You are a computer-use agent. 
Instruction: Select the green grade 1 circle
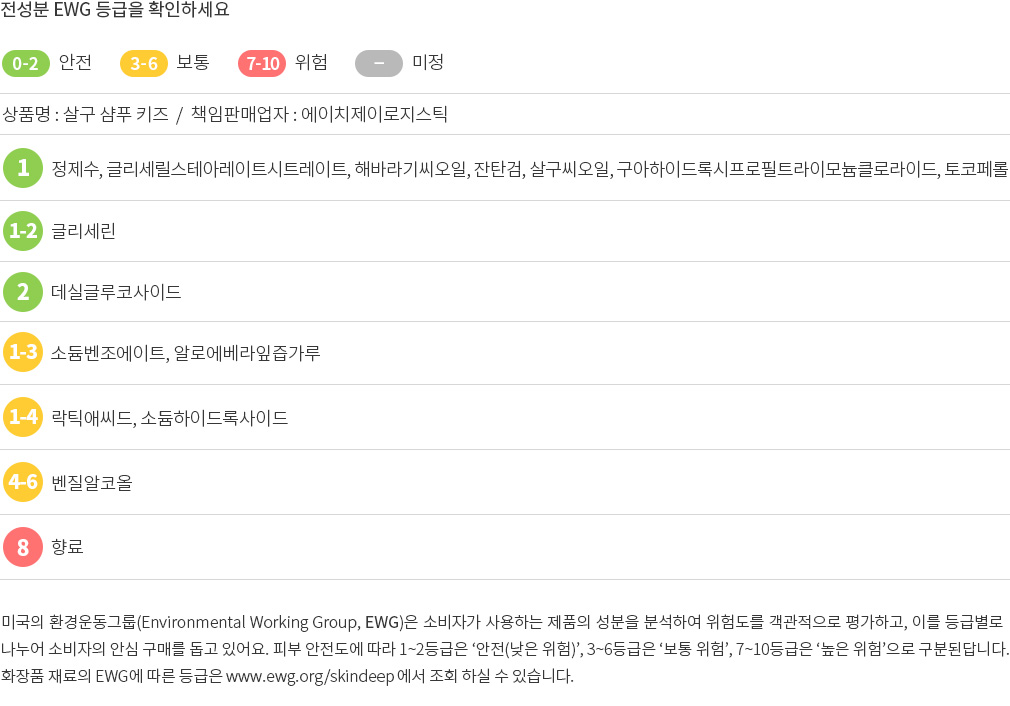coord(23,167)
